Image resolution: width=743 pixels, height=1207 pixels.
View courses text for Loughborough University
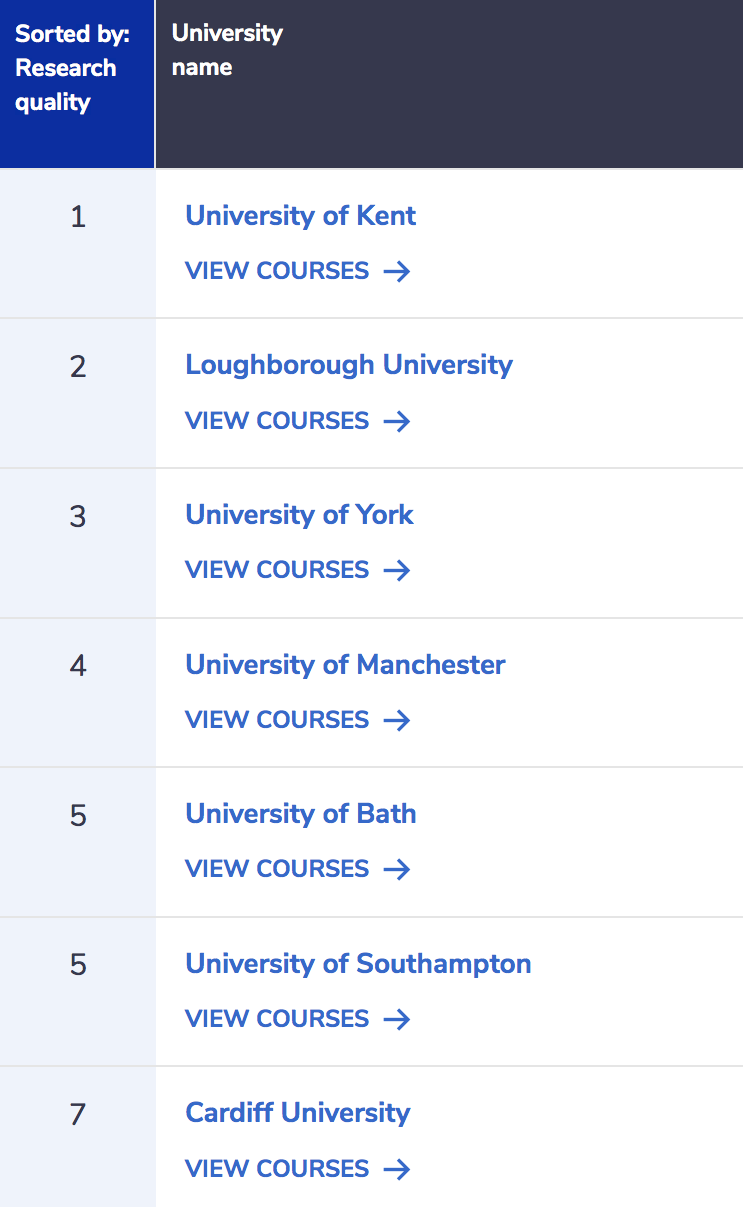pyautogui.click(x=277, y=421)
